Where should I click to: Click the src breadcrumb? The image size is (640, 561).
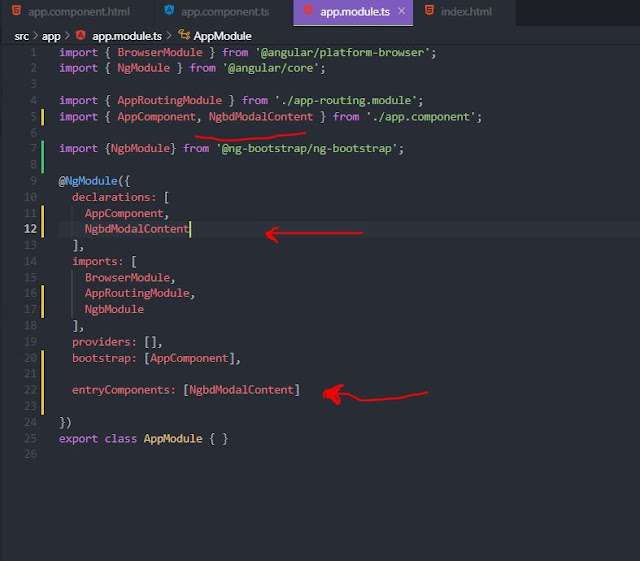(x=21, y=36)
